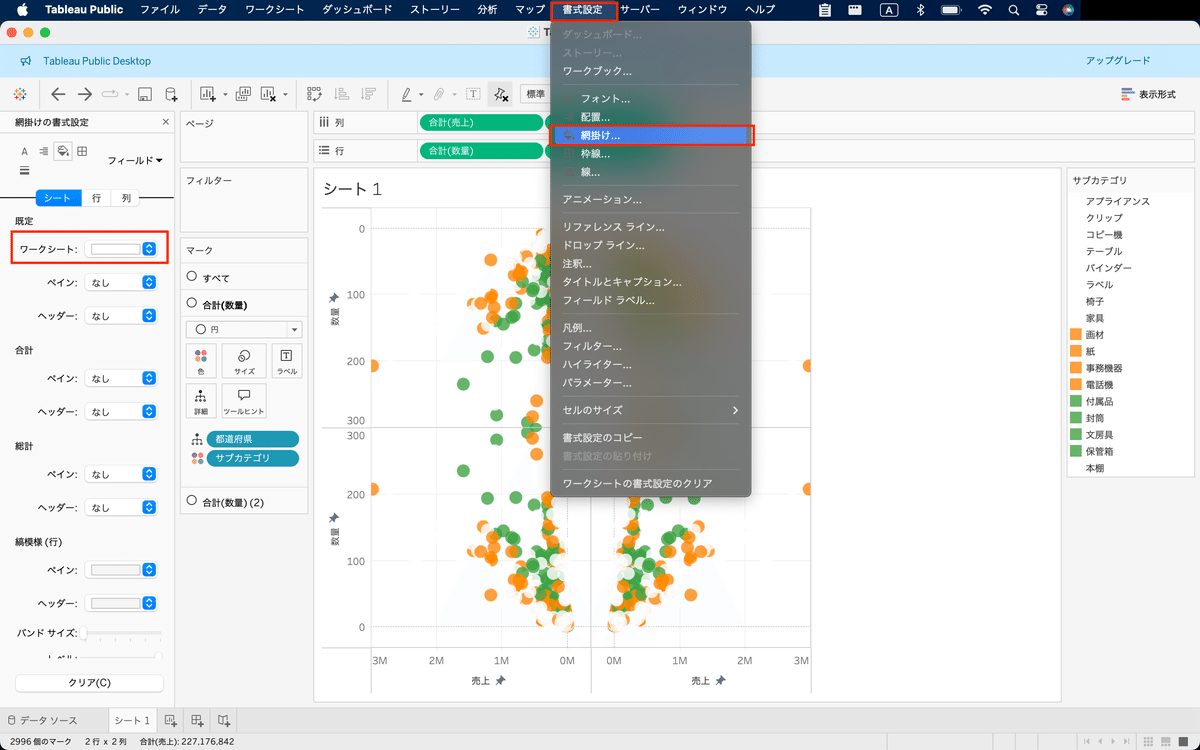Open the フィールド dropdown in format pane
The width and height of the screenshot is (1200, 750).
click(135, 160)
